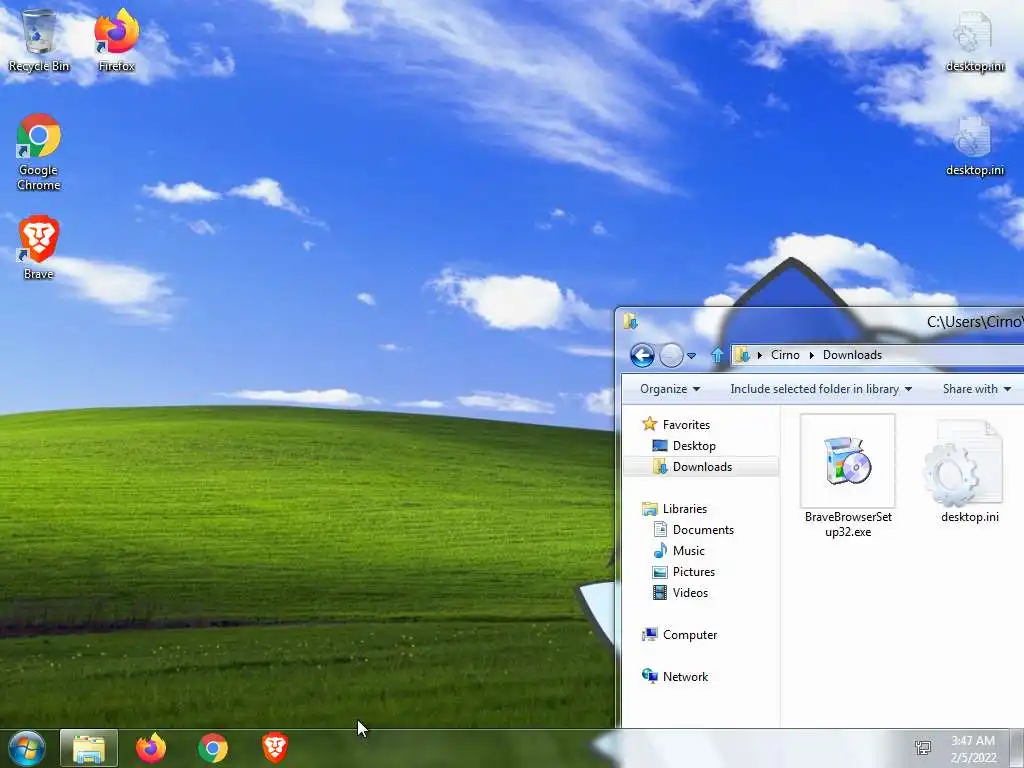Open Include selected folder in library menu
The image size is (1024, 768).
tap(821, 389)
